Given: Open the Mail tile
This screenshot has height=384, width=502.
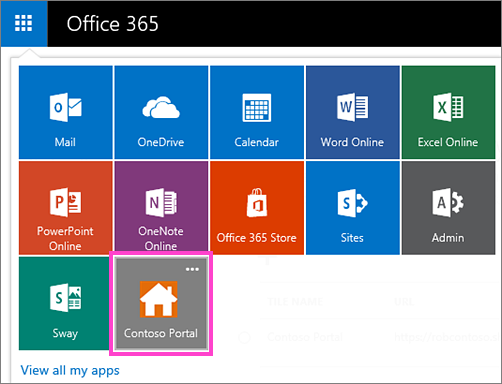Looking at the screenshot, I should [66, 112].
